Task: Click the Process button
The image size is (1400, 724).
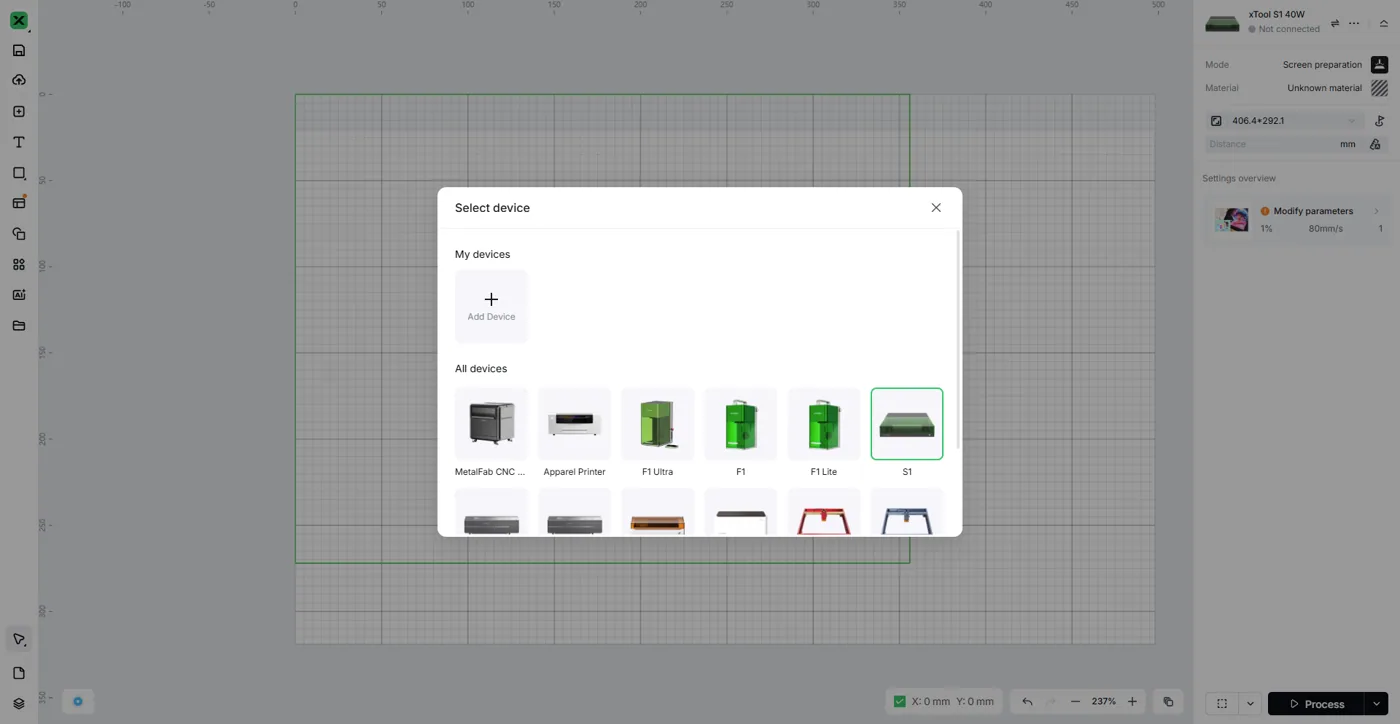Action: coord(1317,704)
